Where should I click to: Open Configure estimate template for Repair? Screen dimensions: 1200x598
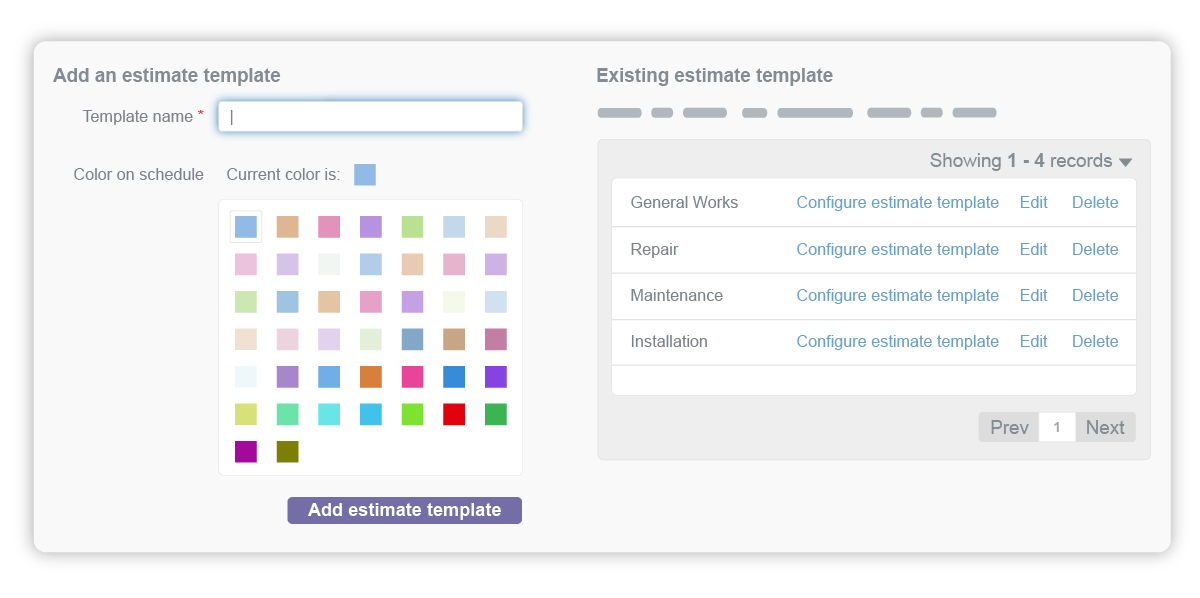pyautogui.click(x=897, y=249)
